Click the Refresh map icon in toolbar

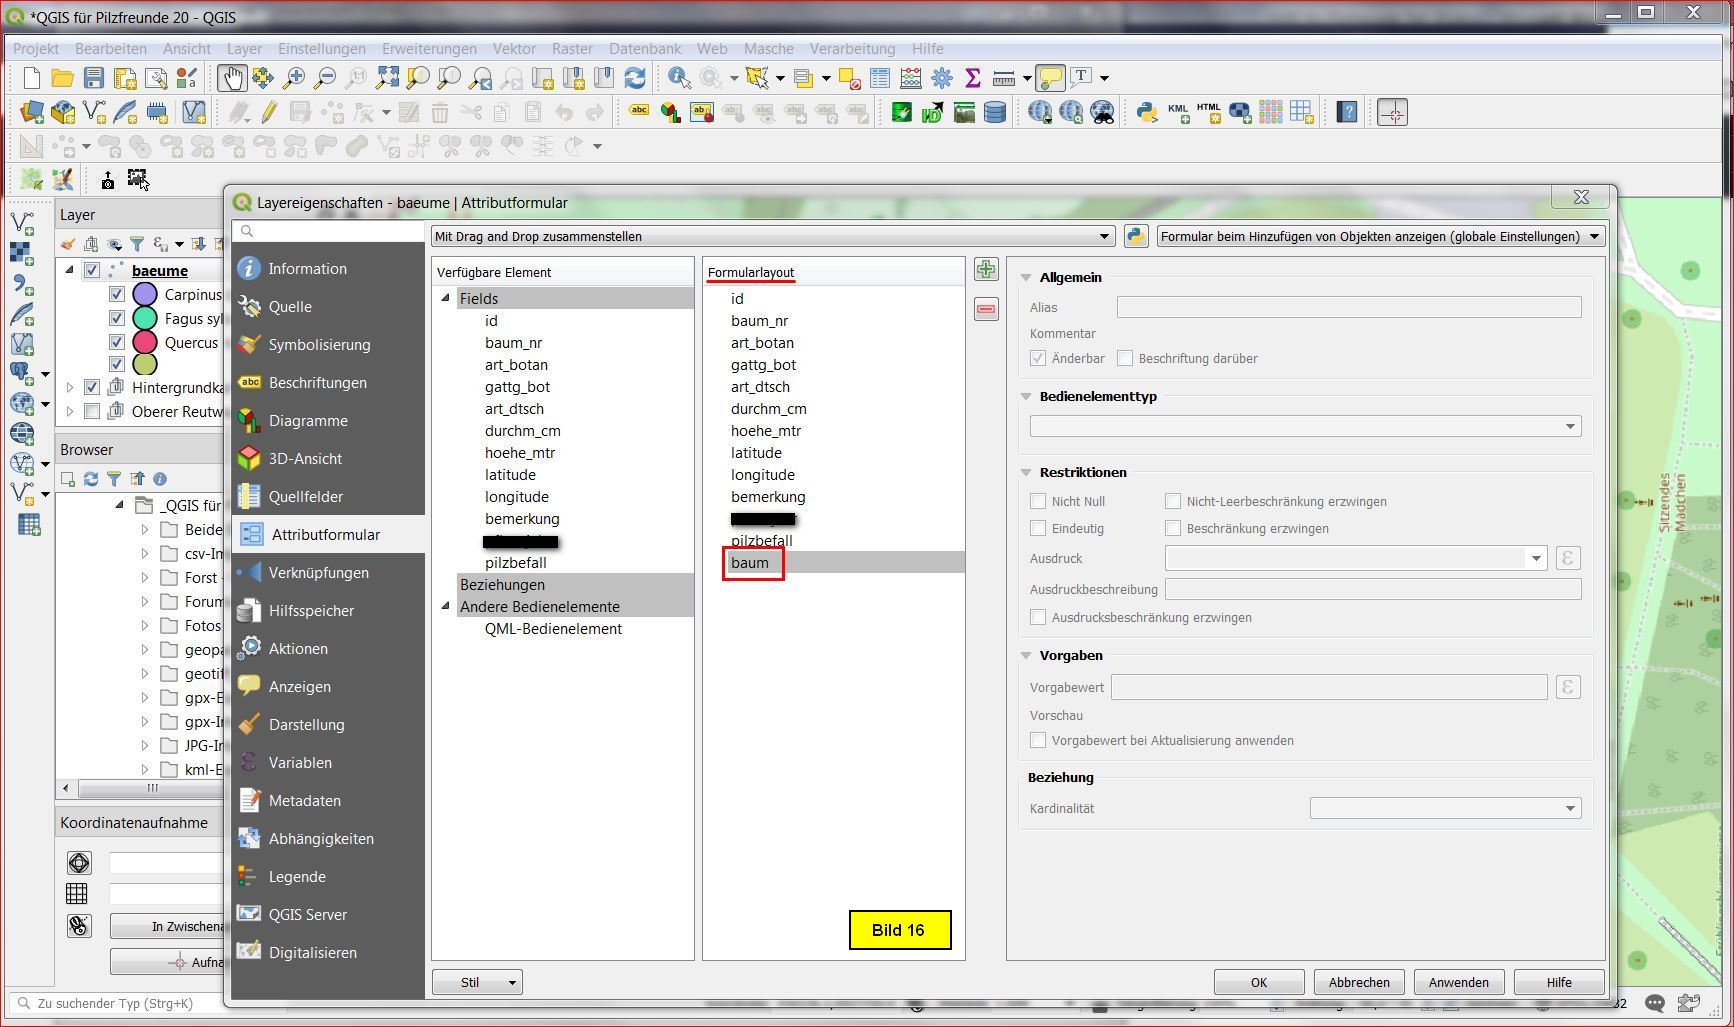(635, 78)
